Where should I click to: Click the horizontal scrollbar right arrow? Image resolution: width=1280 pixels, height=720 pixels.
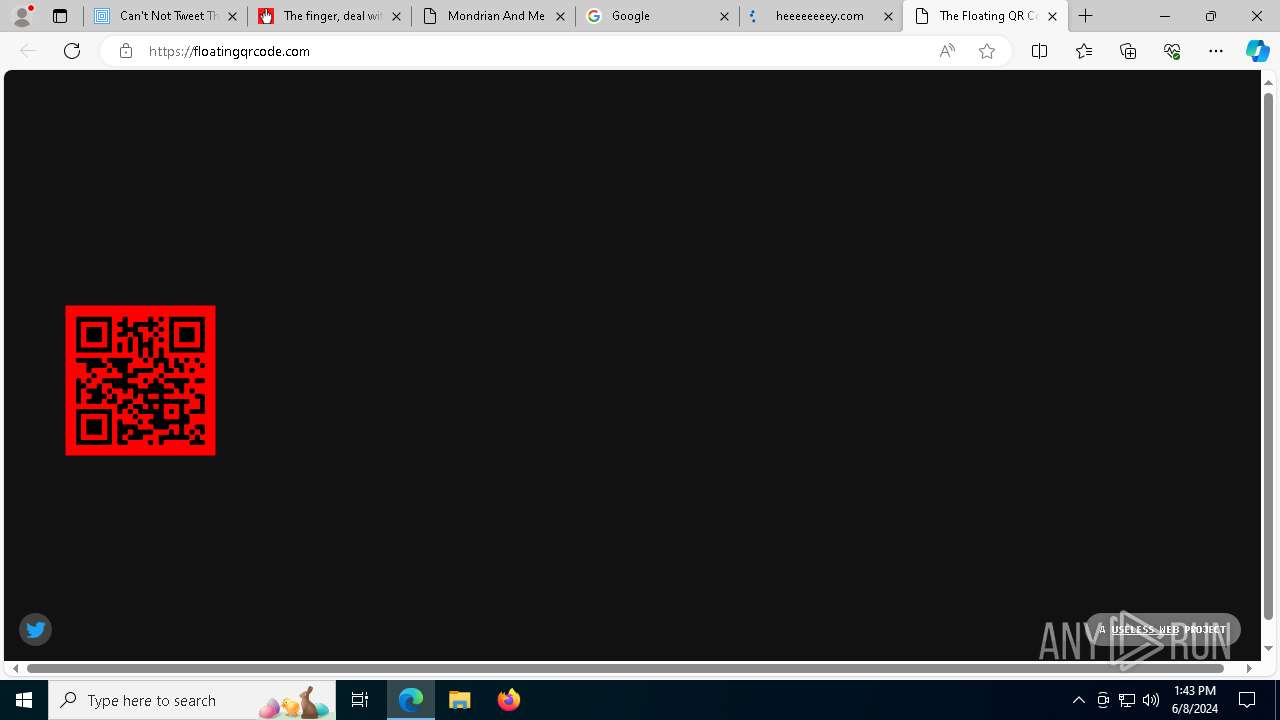click(x=1249, y=668)
